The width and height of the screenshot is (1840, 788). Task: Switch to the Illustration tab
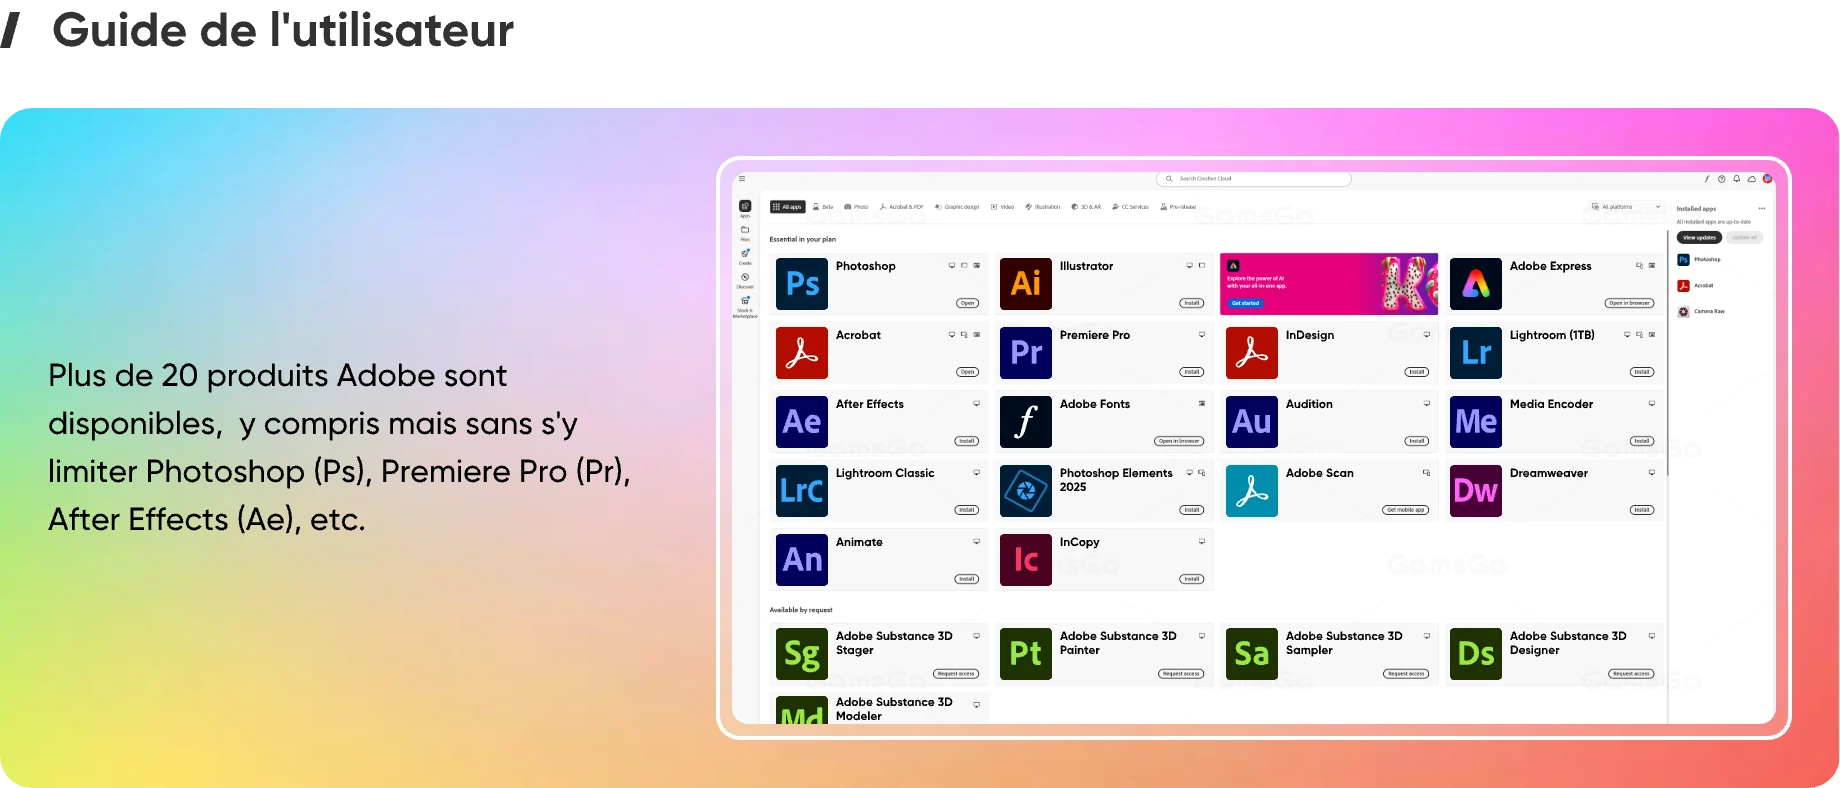pos(1043,207)
